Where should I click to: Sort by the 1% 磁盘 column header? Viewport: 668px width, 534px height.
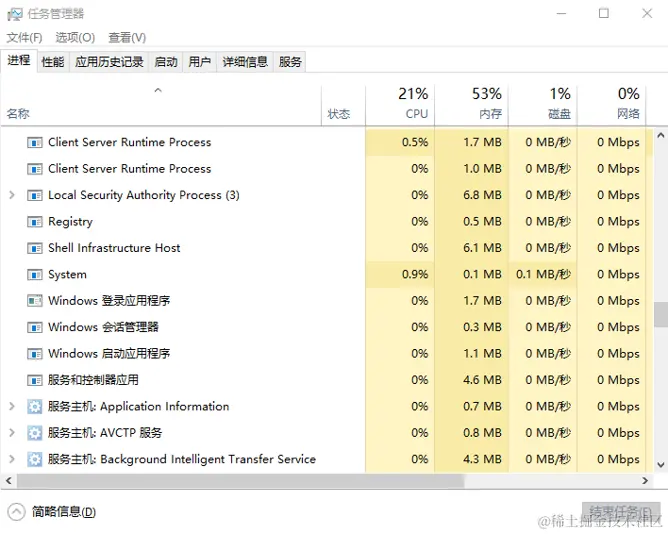tap(542, 105)
